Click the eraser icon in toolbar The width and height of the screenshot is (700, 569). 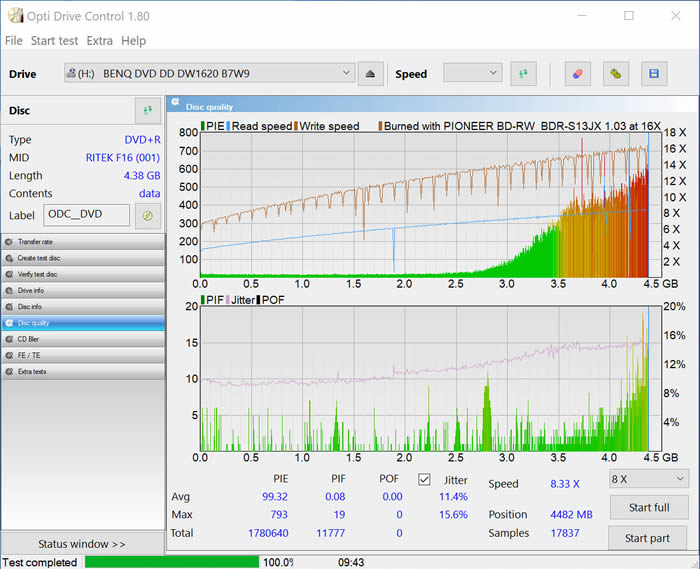click(x=577, y=73)
